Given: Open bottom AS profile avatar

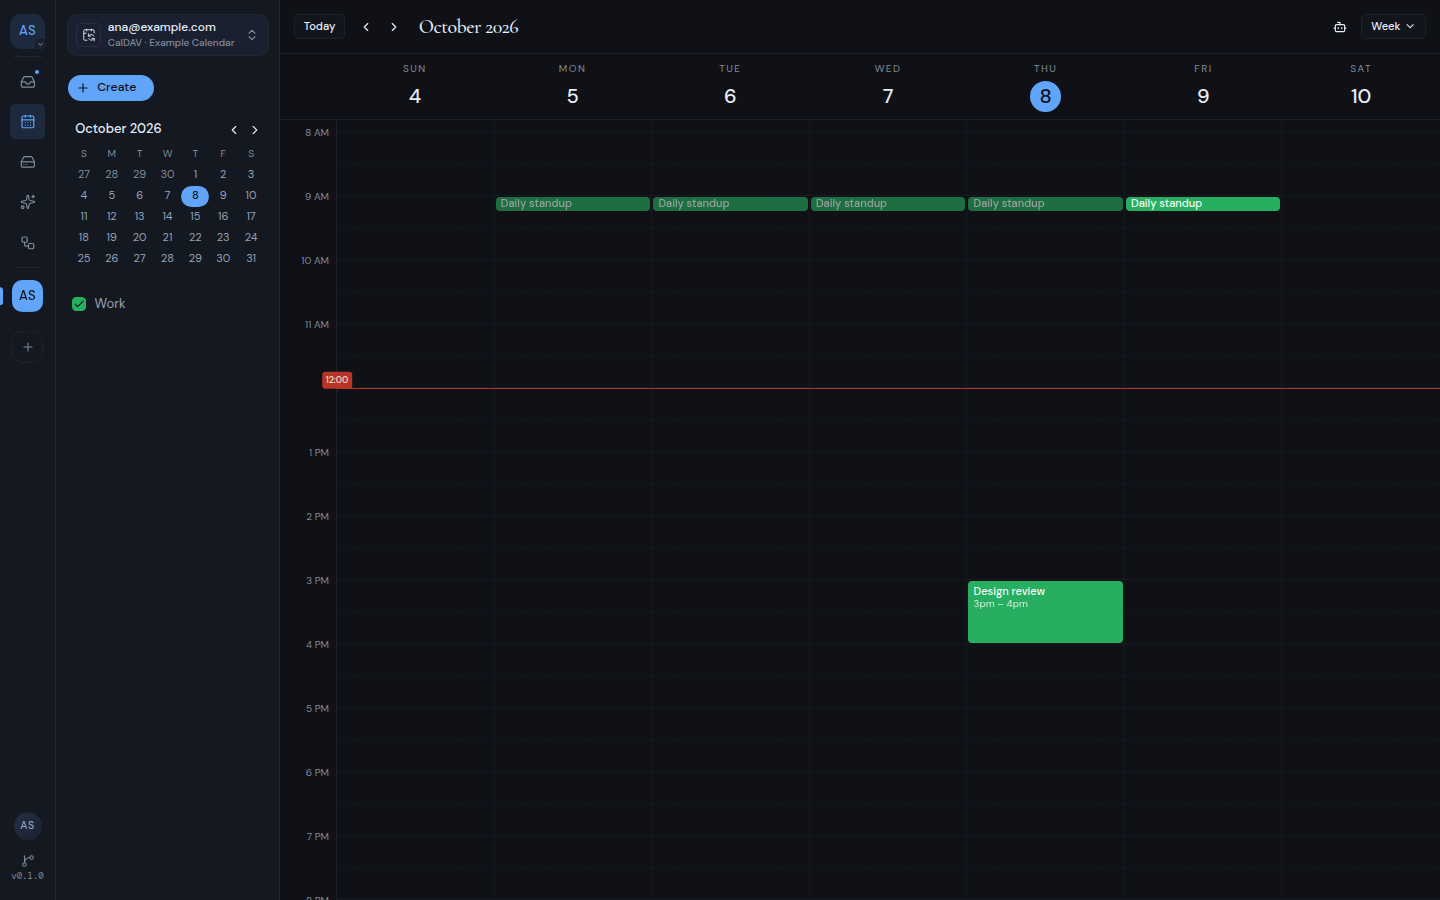Looking at the screenshot, I should tap(28, 825).
